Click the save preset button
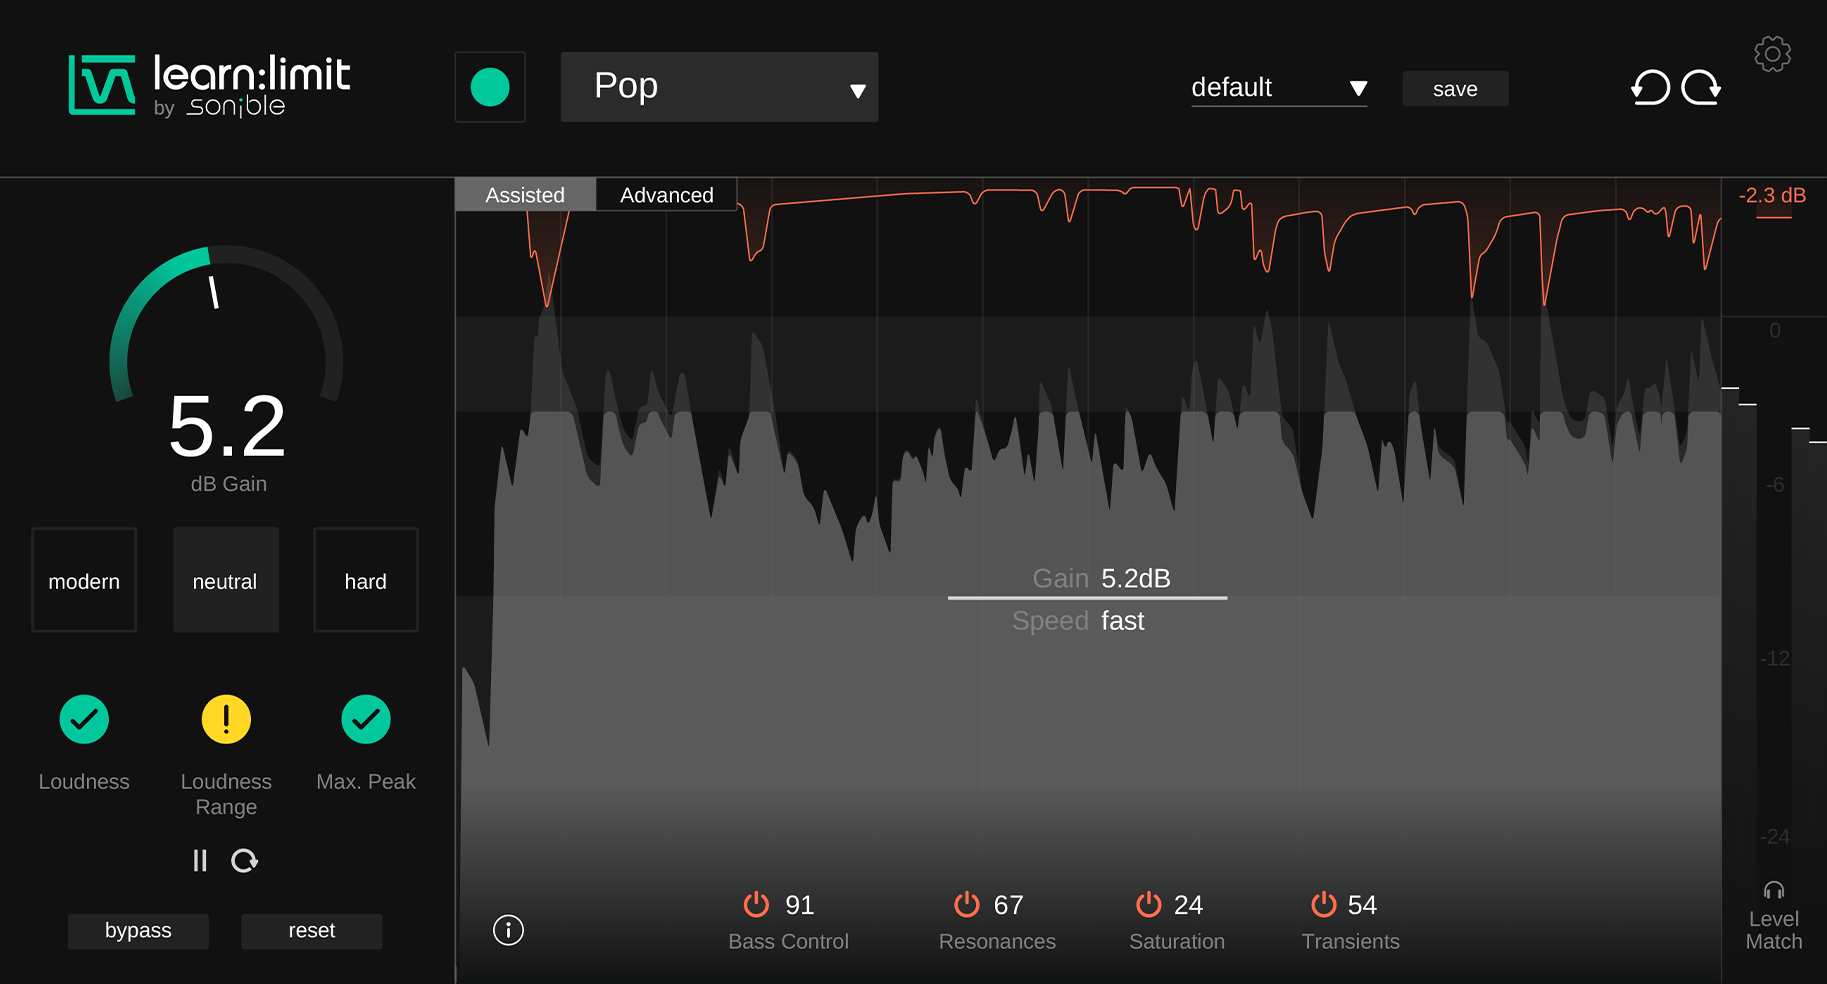Screen dimensions: 1827x984 1454,89
